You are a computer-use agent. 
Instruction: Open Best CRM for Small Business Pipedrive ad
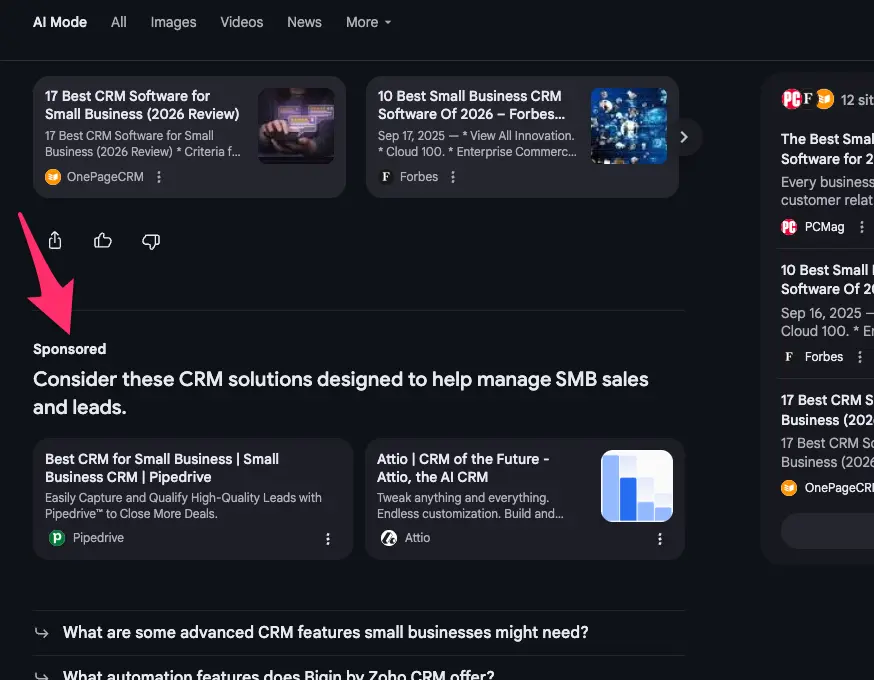point(162,468)
